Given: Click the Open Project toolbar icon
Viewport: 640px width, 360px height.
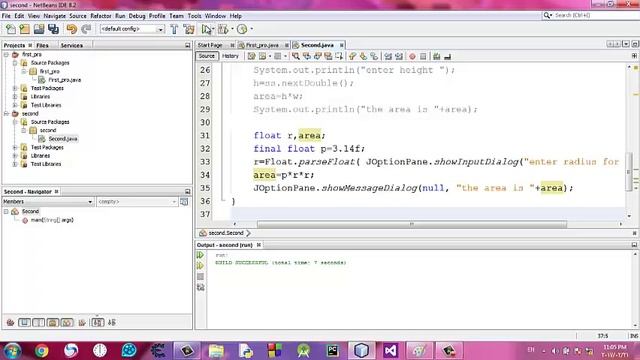Looking at the screenshot, I should [39, 29].
